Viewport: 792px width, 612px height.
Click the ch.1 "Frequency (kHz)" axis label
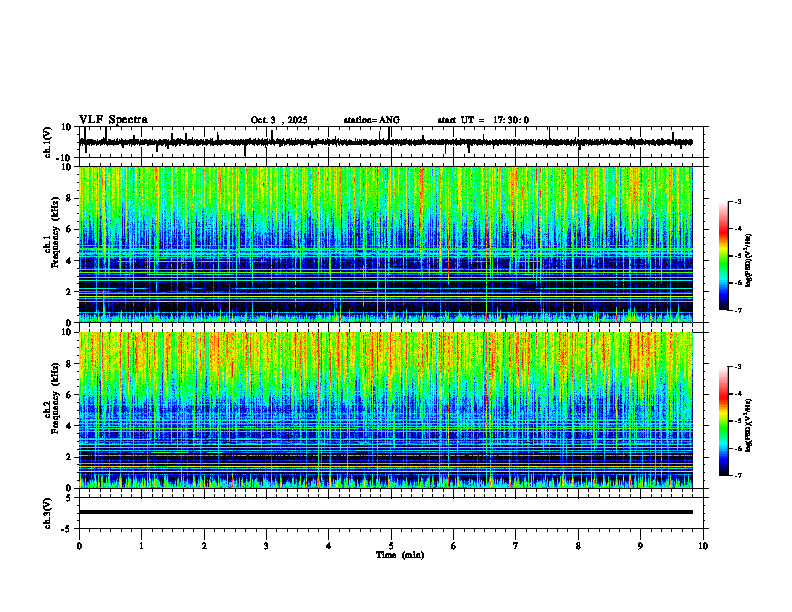(x=56, y=233)
